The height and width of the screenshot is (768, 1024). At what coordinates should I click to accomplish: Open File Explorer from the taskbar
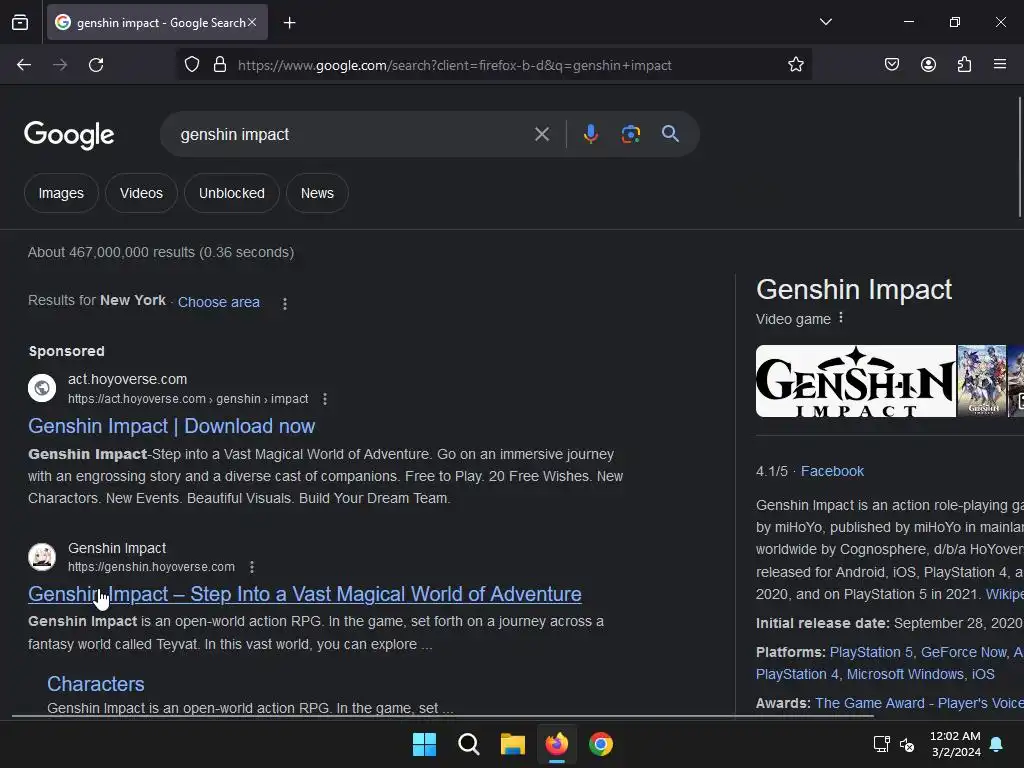[x=513, y=744]
